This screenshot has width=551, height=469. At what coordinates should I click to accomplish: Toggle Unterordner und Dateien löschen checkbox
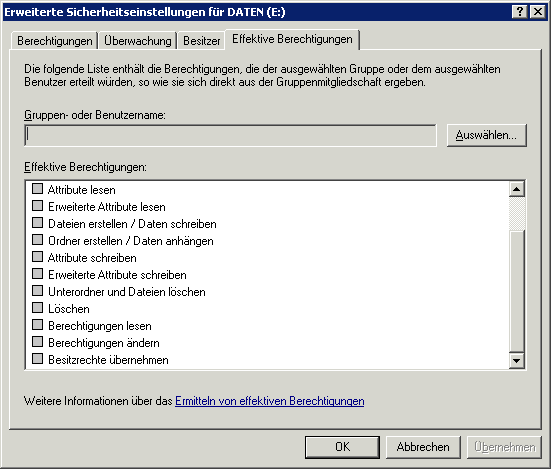click(x=37, y=291)
